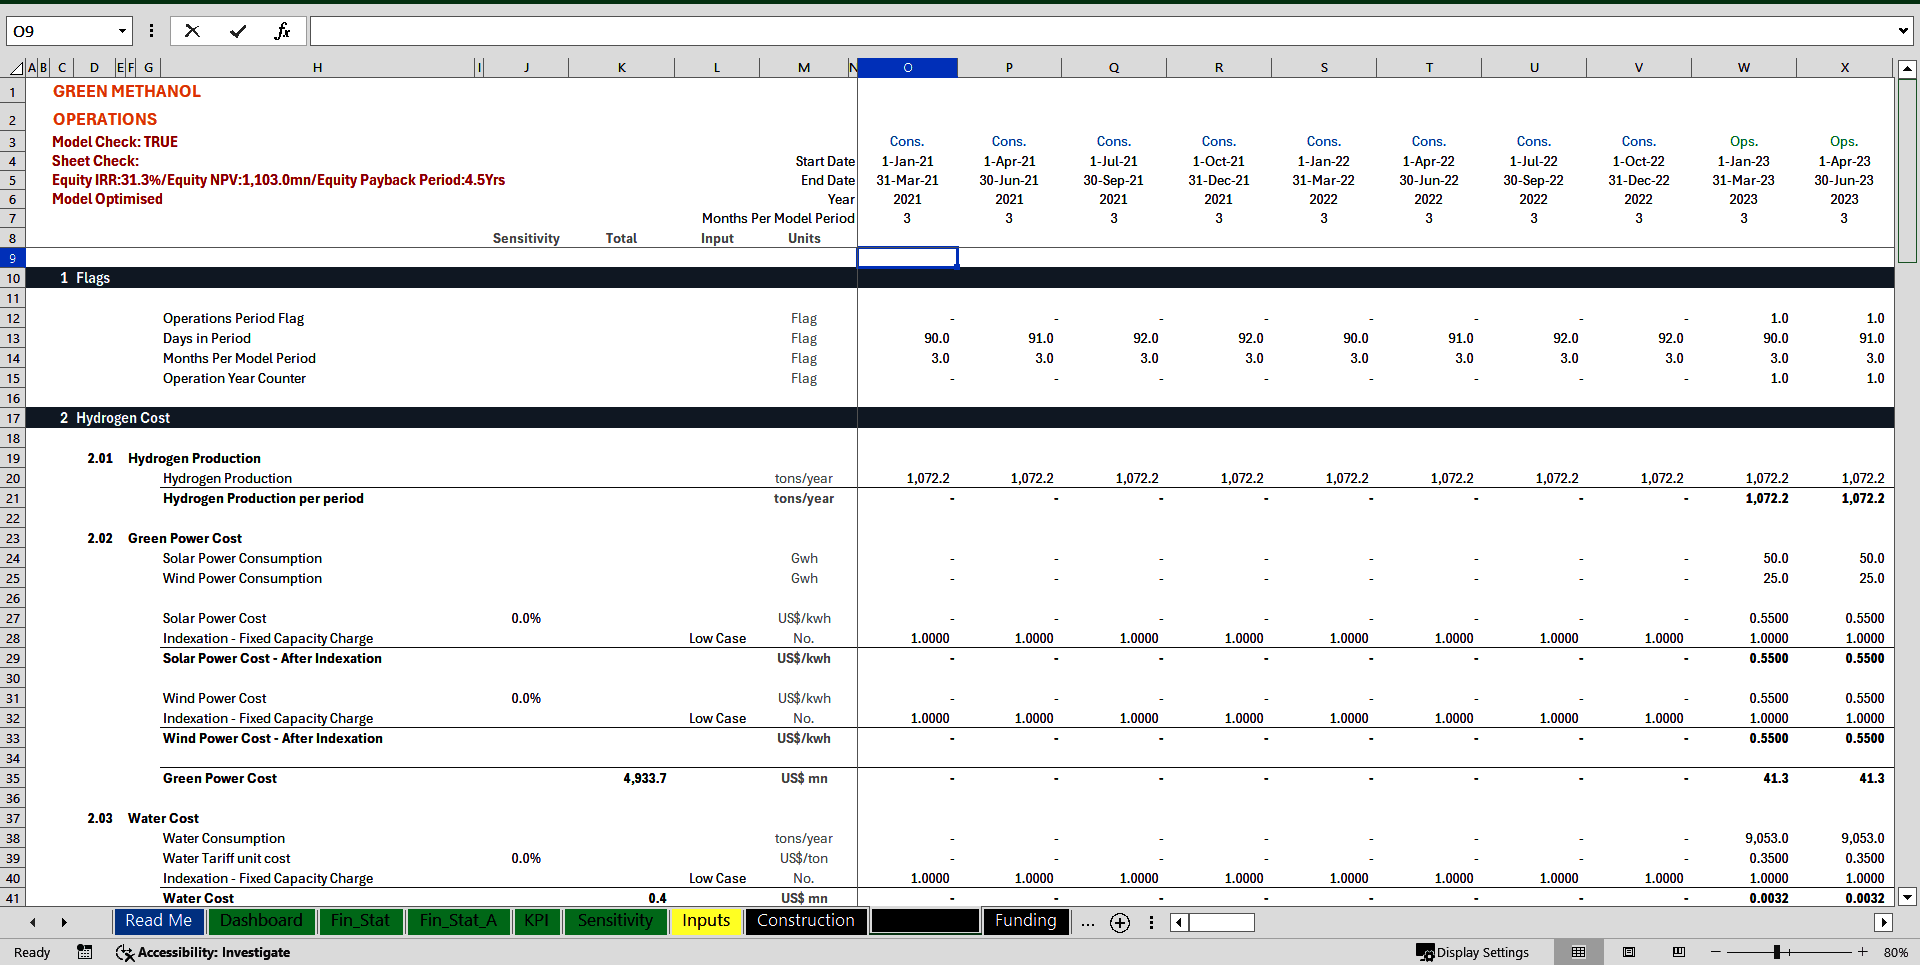Switch to the Inputs sheet tab

click(x=705, y=921)
